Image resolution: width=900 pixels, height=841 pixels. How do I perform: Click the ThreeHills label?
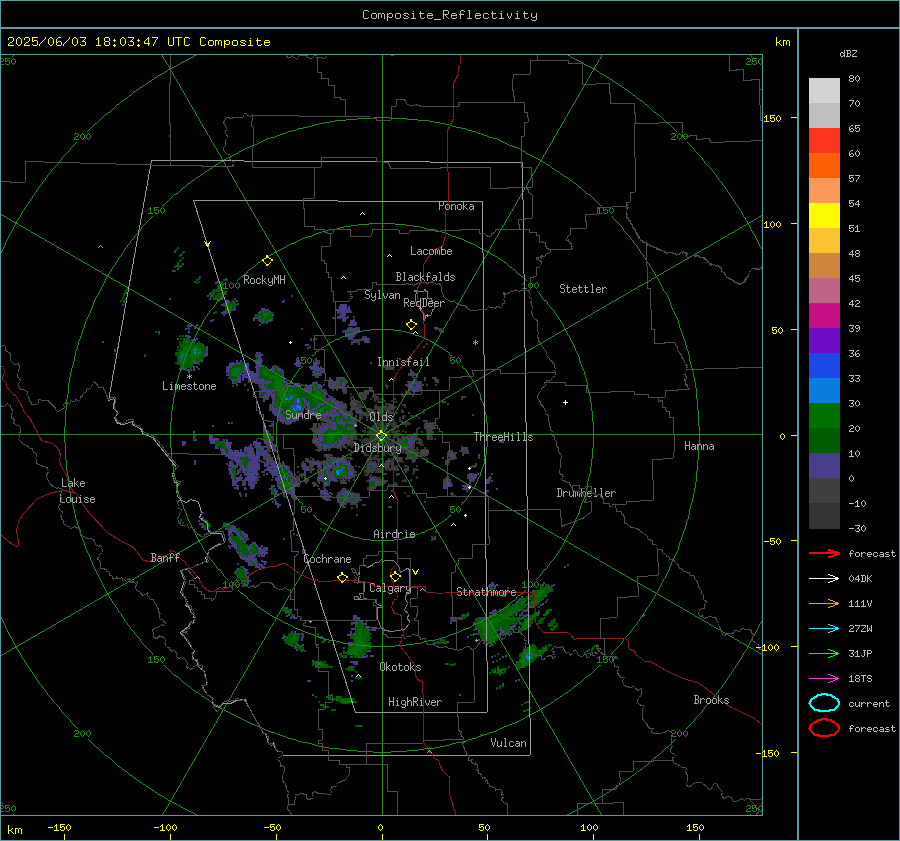(x=503, y=437)
